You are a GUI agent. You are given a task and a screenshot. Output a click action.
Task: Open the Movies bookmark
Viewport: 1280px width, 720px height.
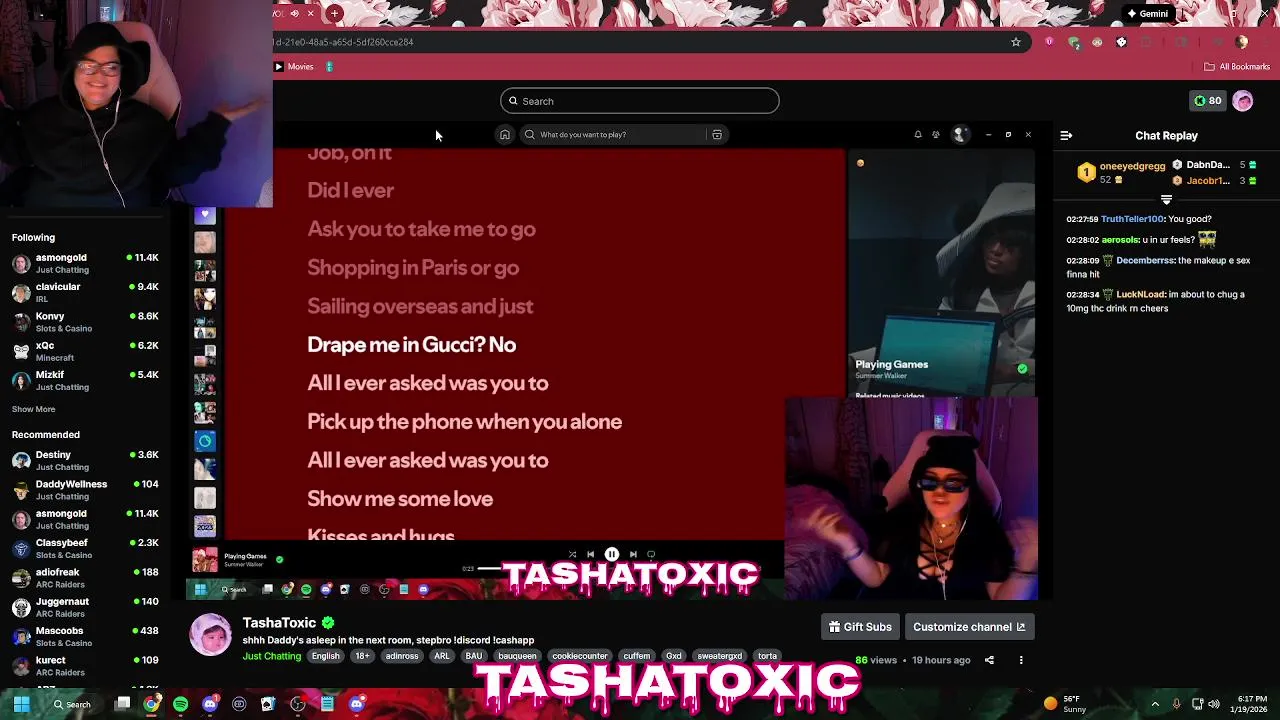294,67
